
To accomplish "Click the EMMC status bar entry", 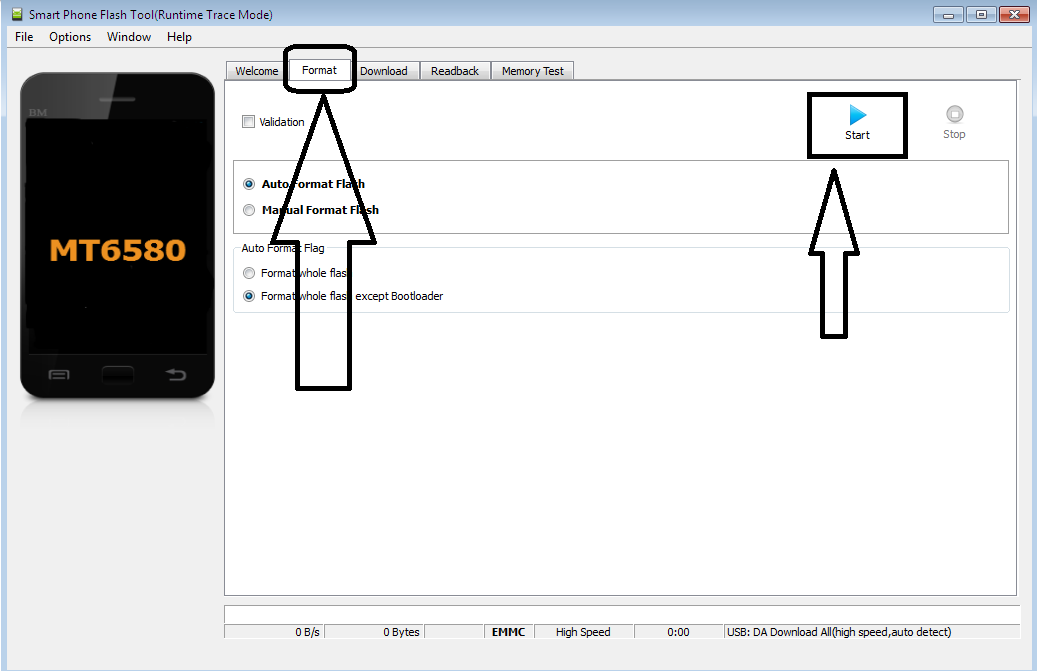I will pos(509,632).
